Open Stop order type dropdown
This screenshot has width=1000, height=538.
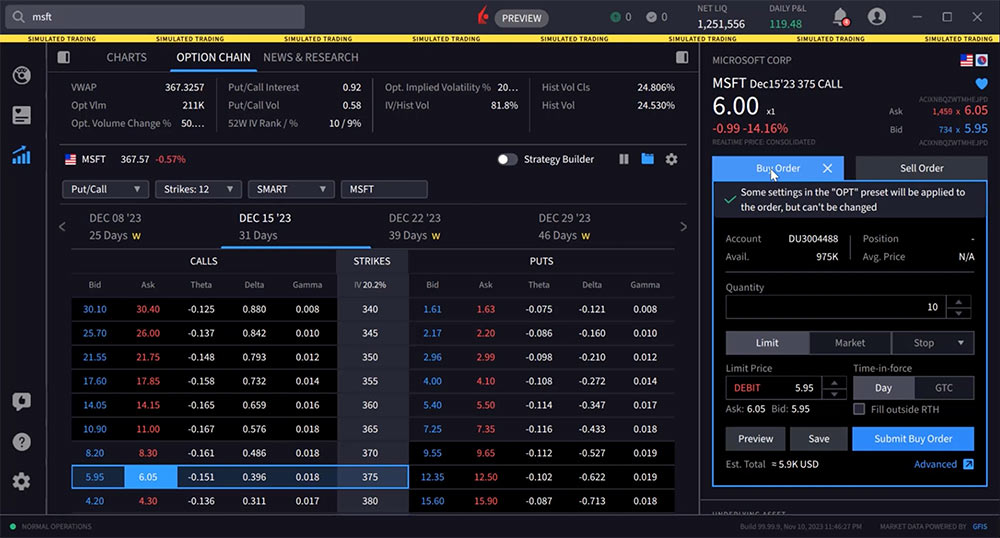933,343
